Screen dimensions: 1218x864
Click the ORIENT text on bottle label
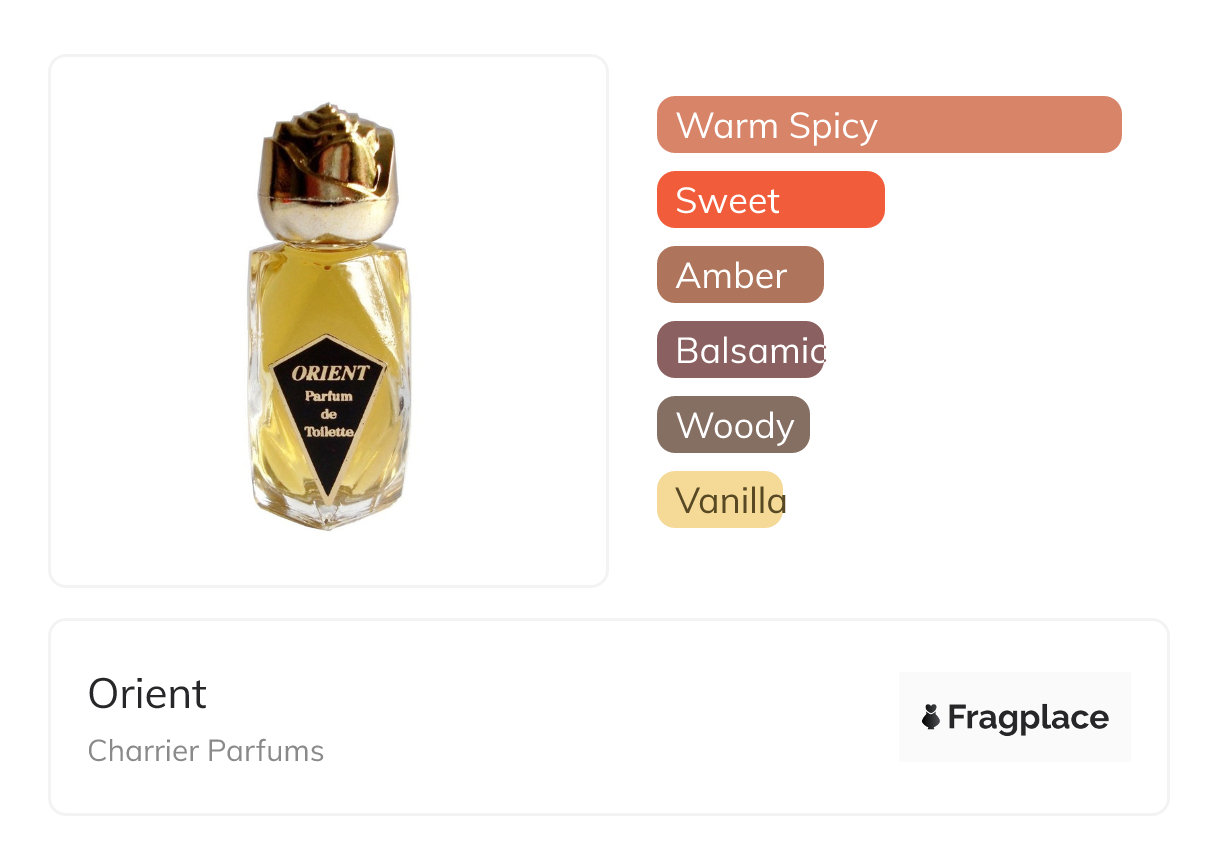330,374
